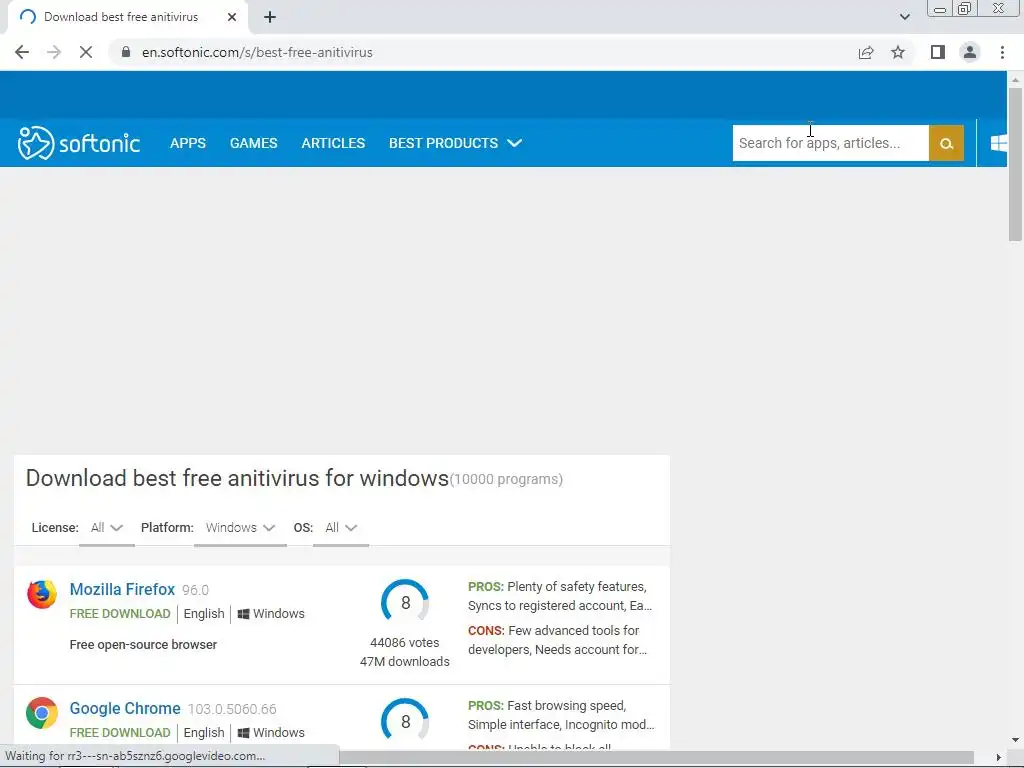Viewport: 1024px width, 768px height.
Task: Open the License filter dropdown
Action: 106,528
